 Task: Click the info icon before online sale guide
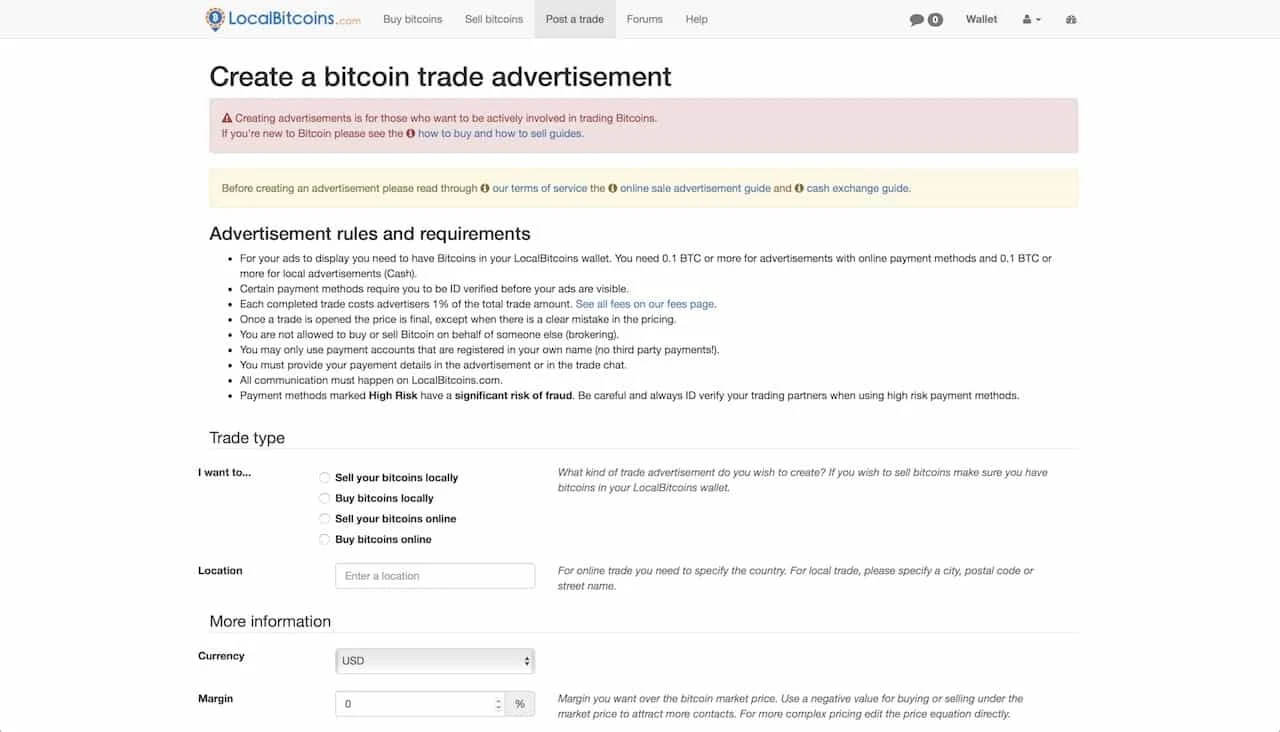click(x=613, y=188)
